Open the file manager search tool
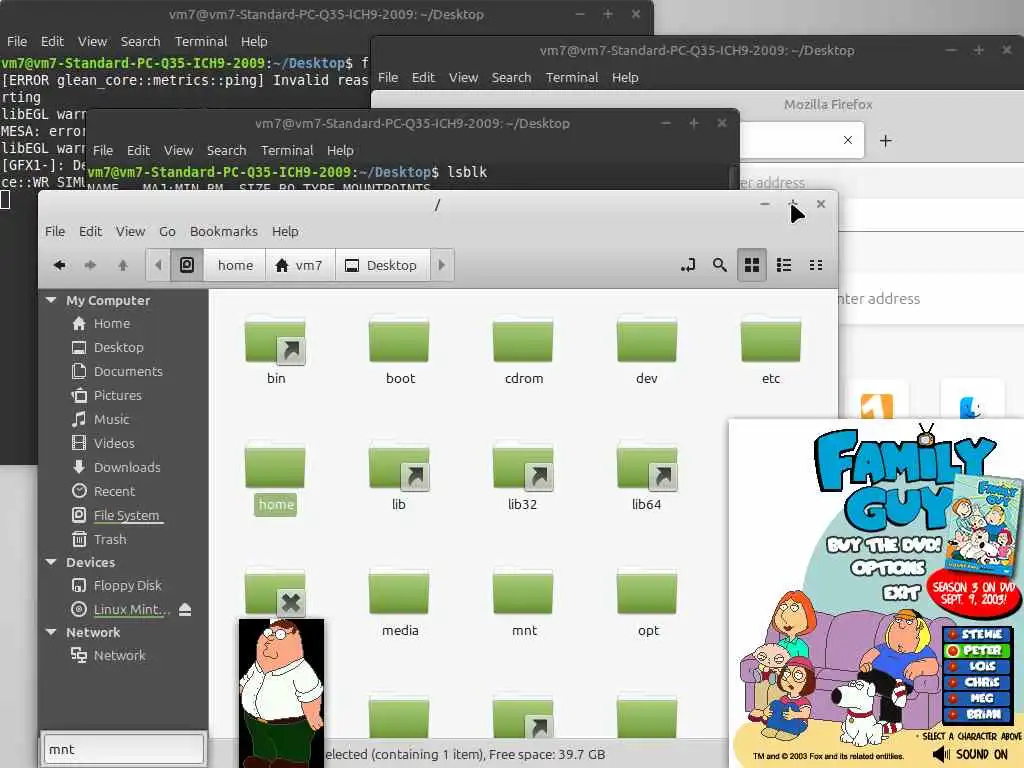1024x768 pixels. tap(720, 265)
